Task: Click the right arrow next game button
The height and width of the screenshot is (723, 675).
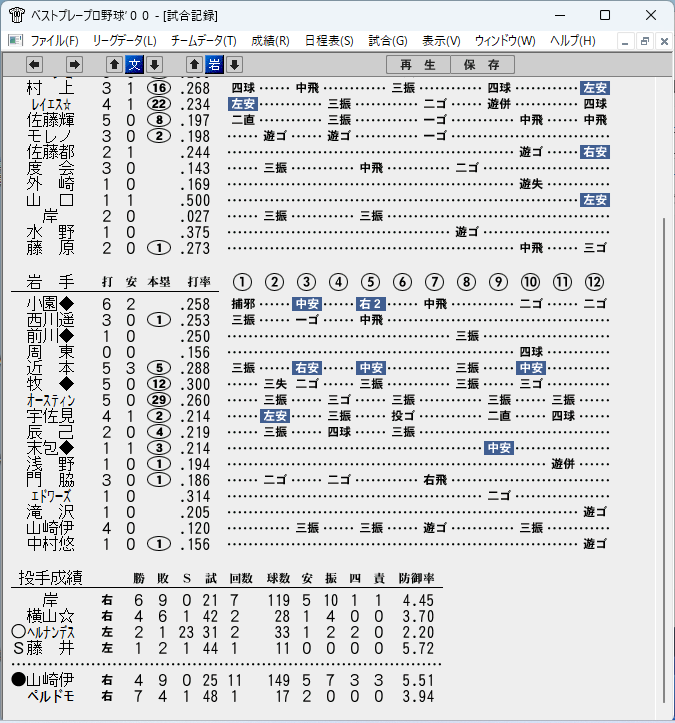Action: 74,65
